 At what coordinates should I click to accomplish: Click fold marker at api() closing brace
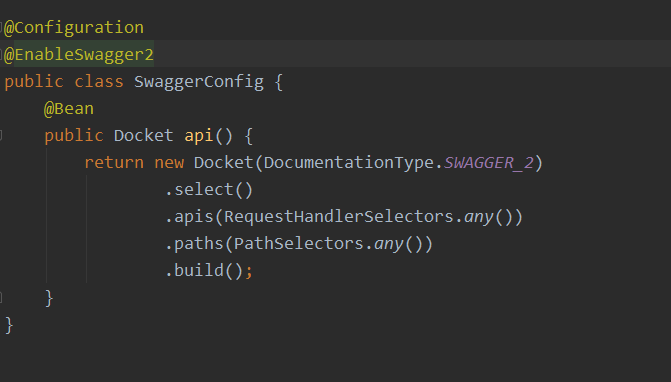[1, 297]
